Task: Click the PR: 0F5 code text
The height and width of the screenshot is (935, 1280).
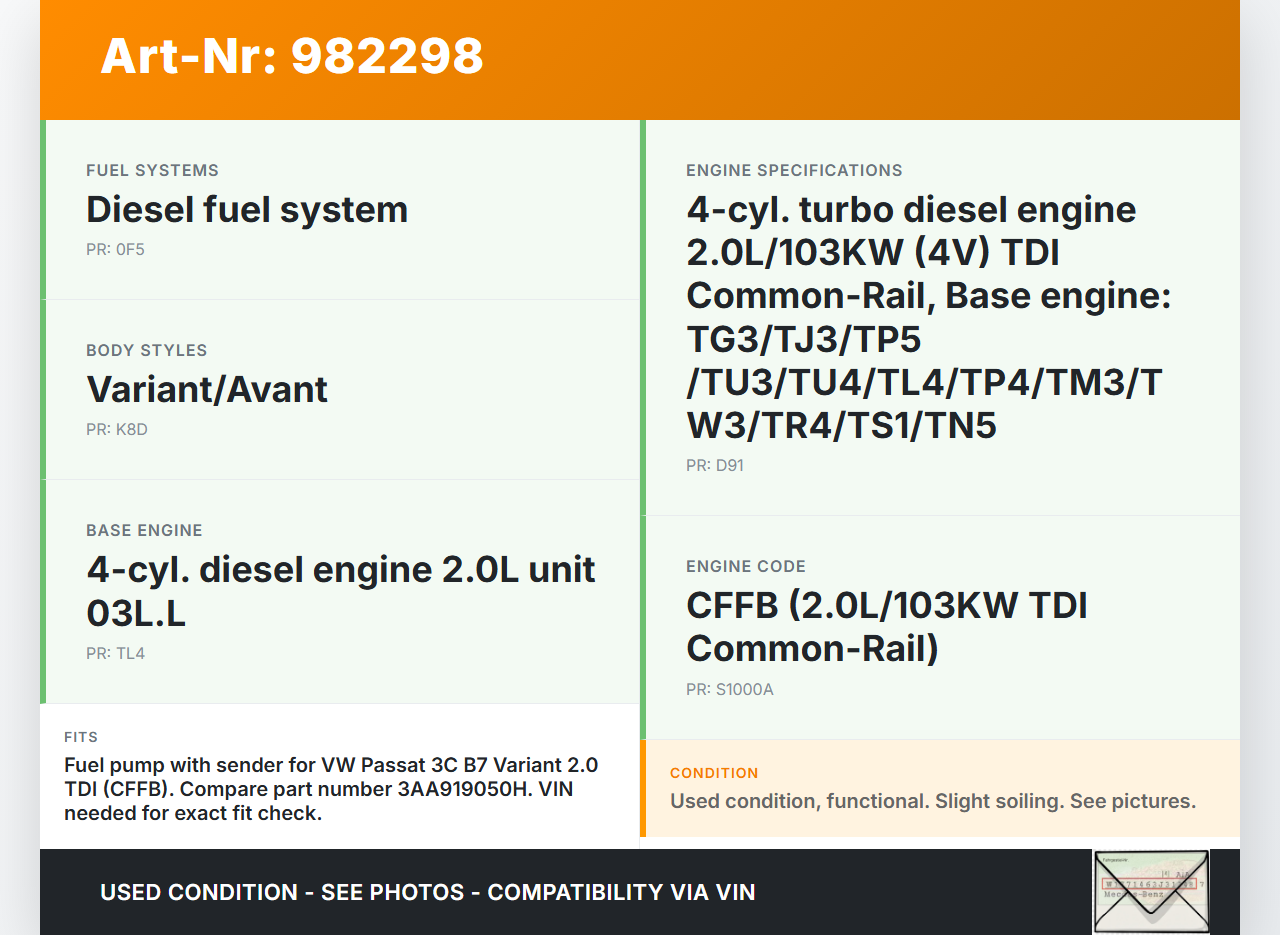Action: tap(115, 249)
